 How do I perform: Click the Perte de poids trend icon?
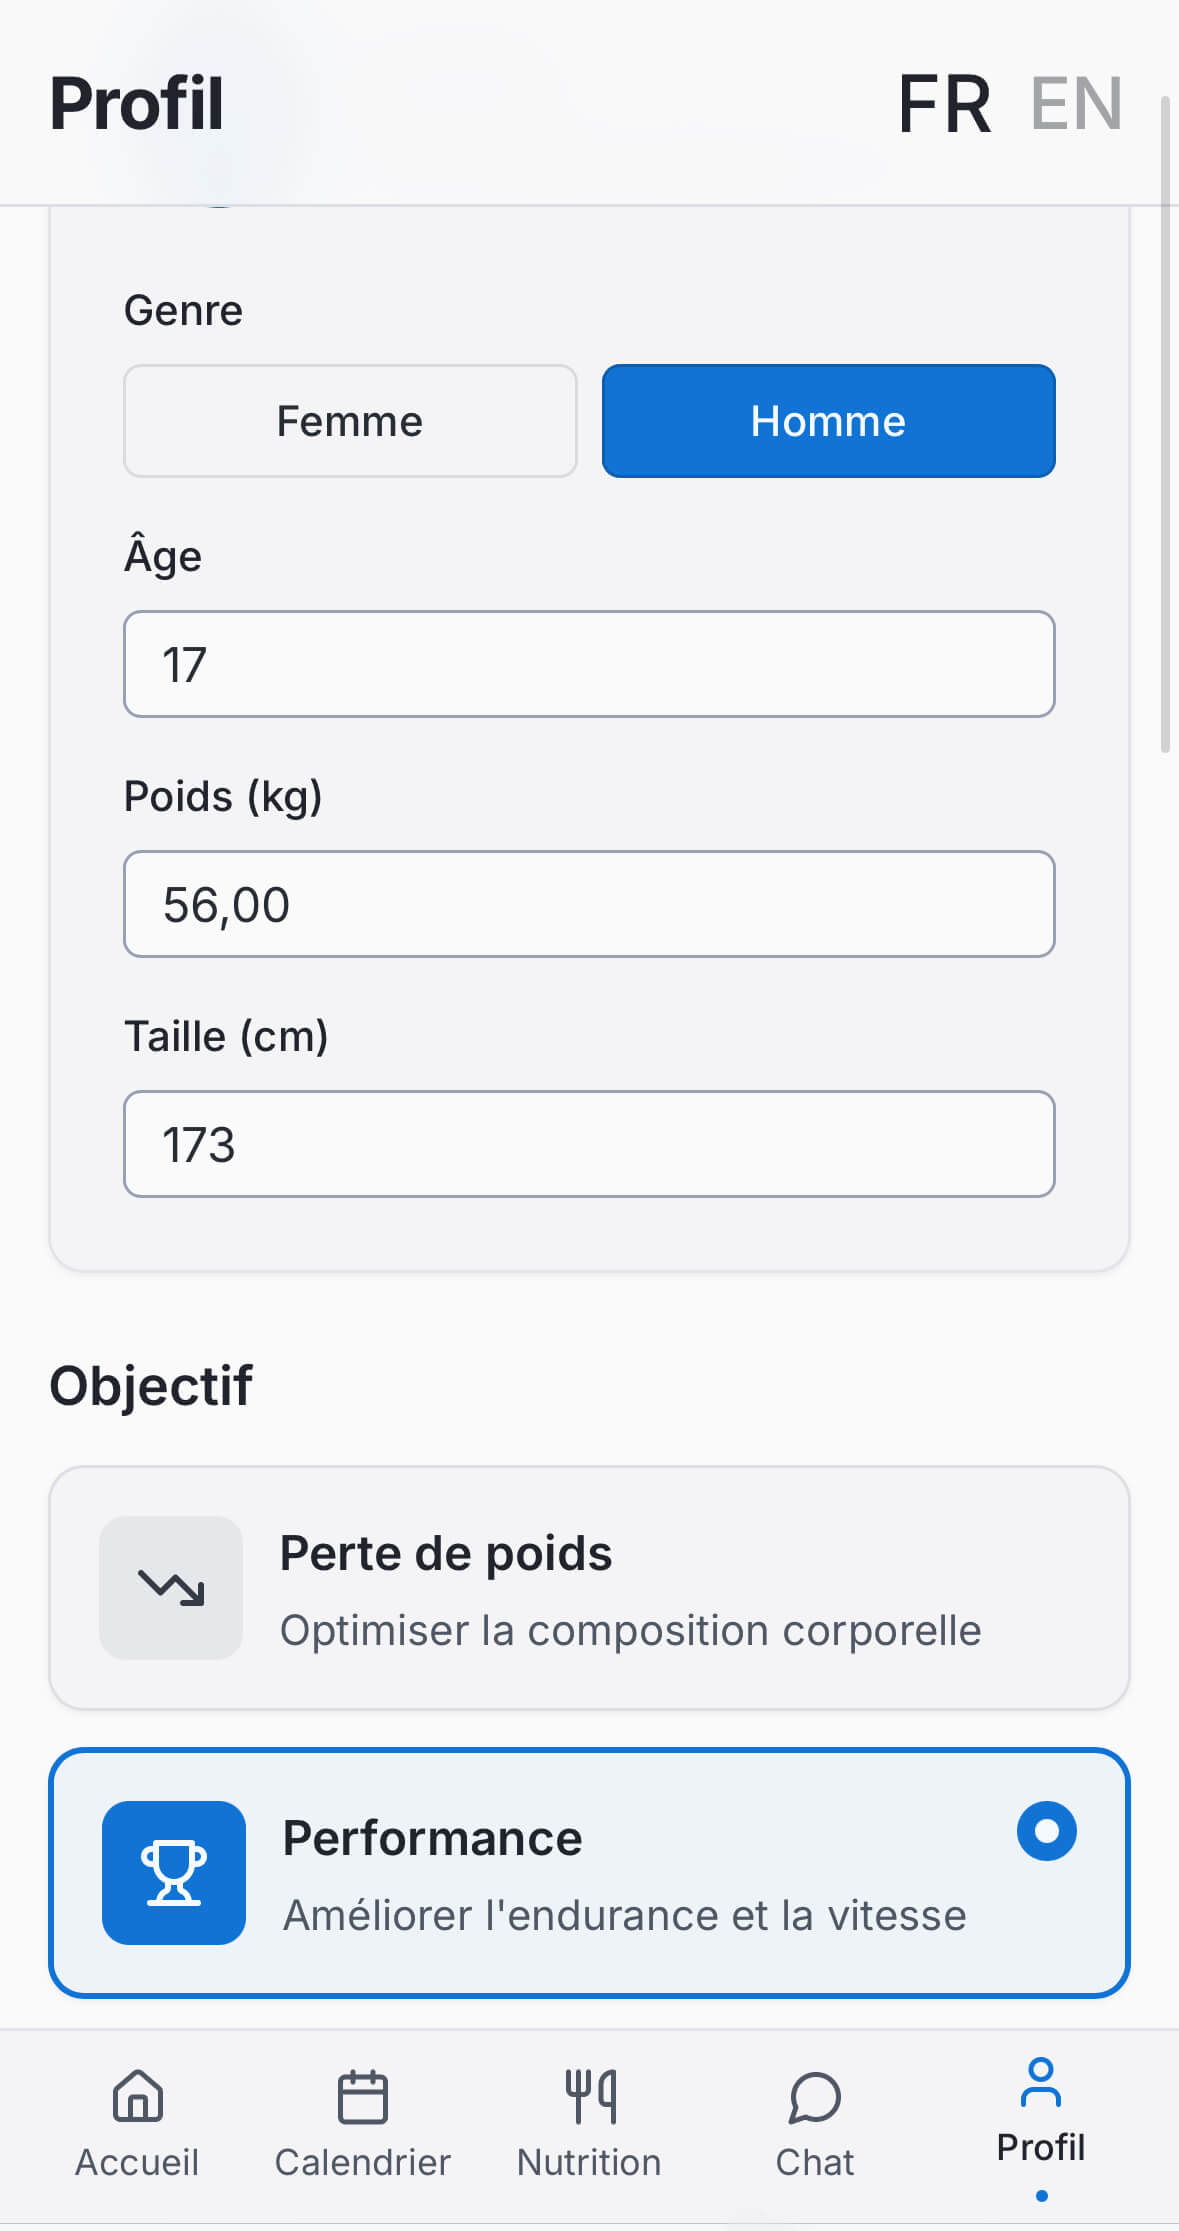[x=171, y=1587]
